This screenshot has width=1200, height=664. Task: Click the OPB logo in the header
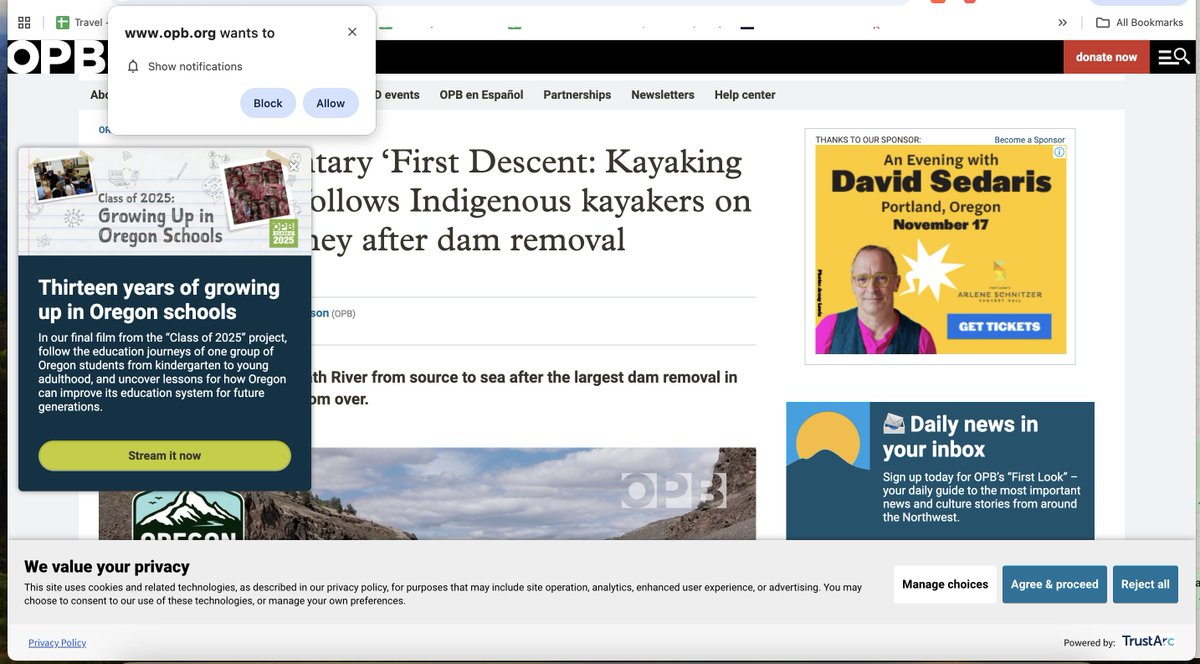point(57,57)
